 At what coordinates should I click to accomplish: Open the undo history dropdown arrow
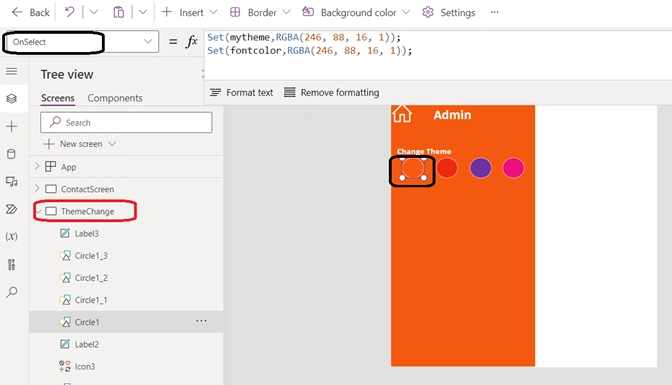93,12
